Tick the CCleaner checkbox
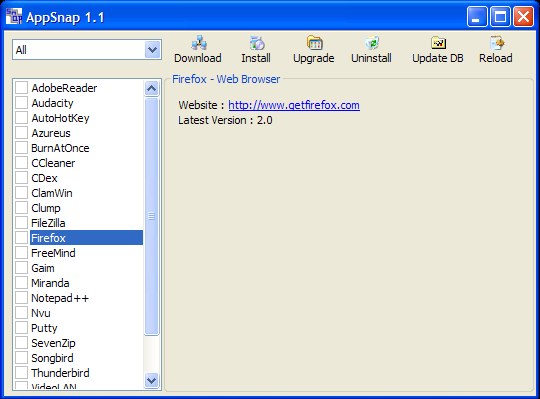 click(21, 162)
